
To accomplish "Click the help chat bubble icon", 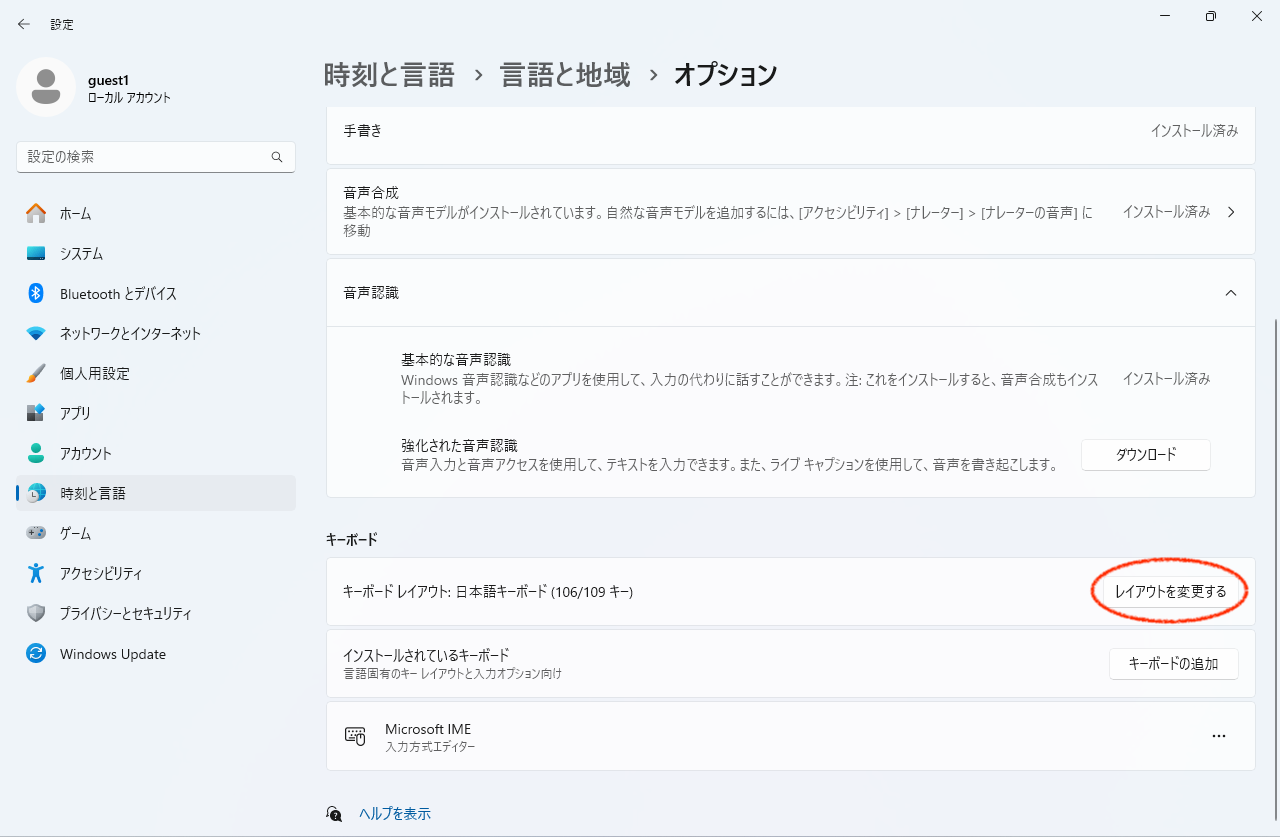I will coord(335,814).
